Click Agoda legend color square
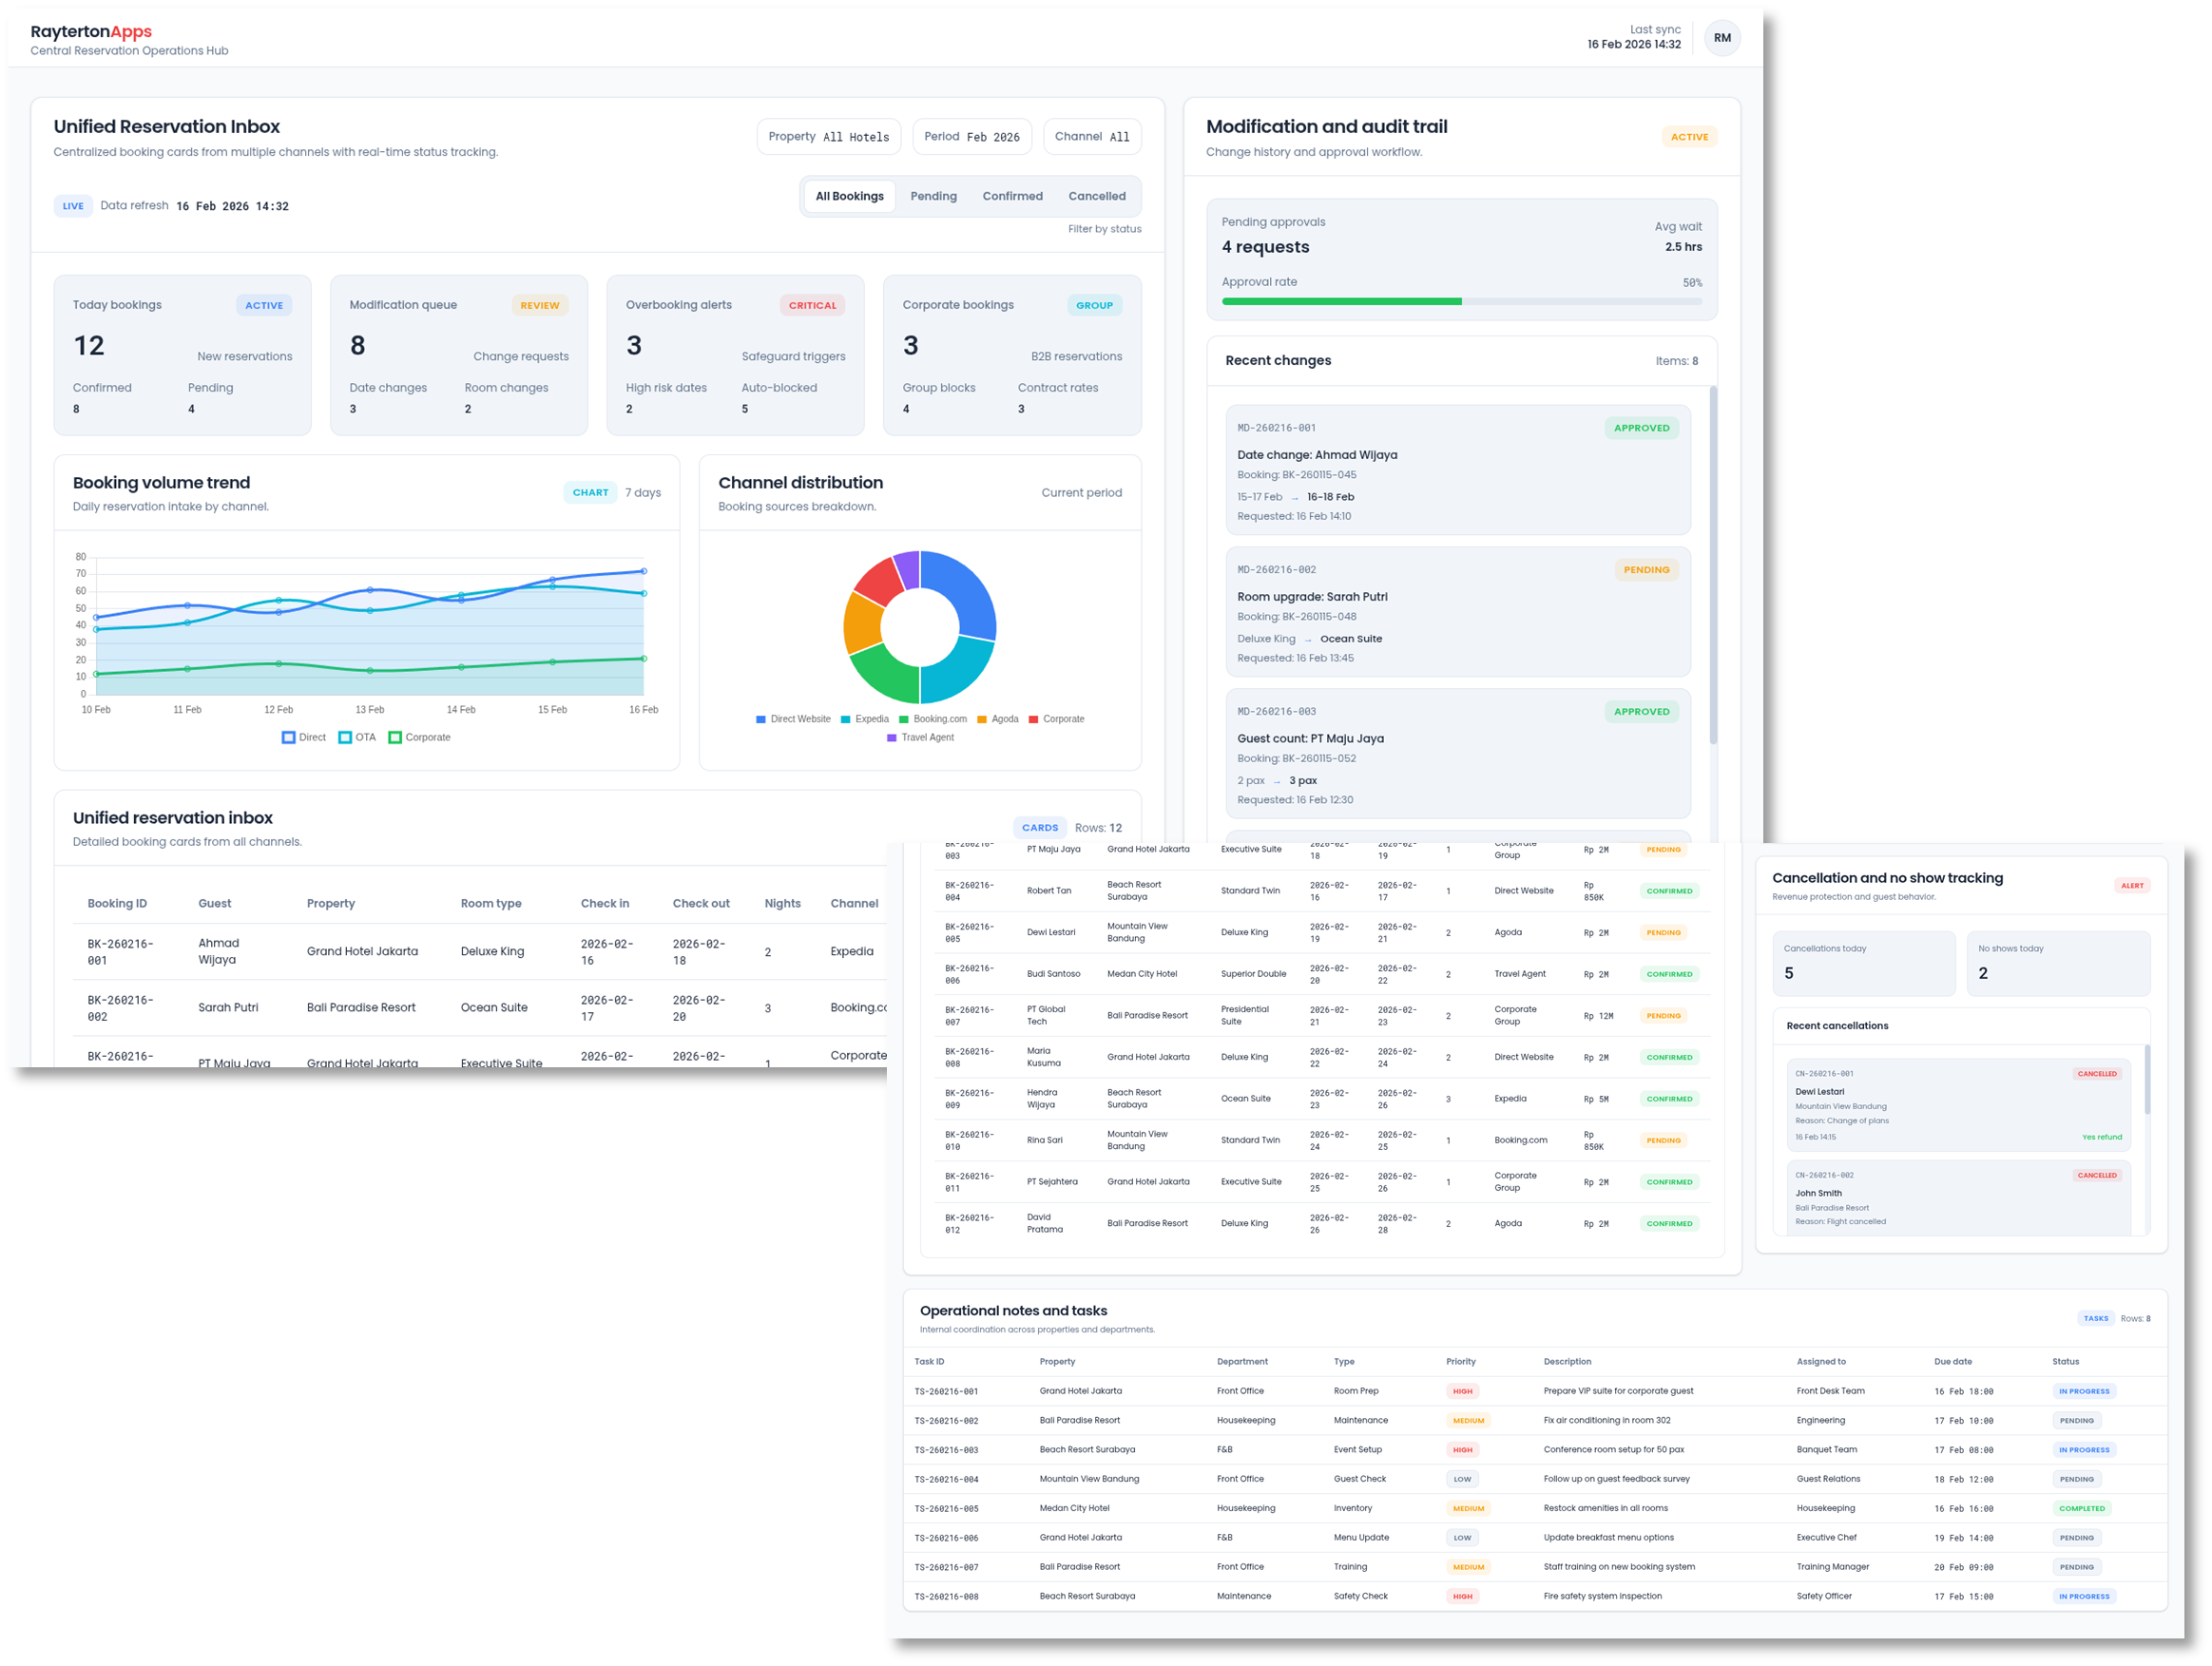Screen dimensions: 2212x1666 [x=982, y=719]
